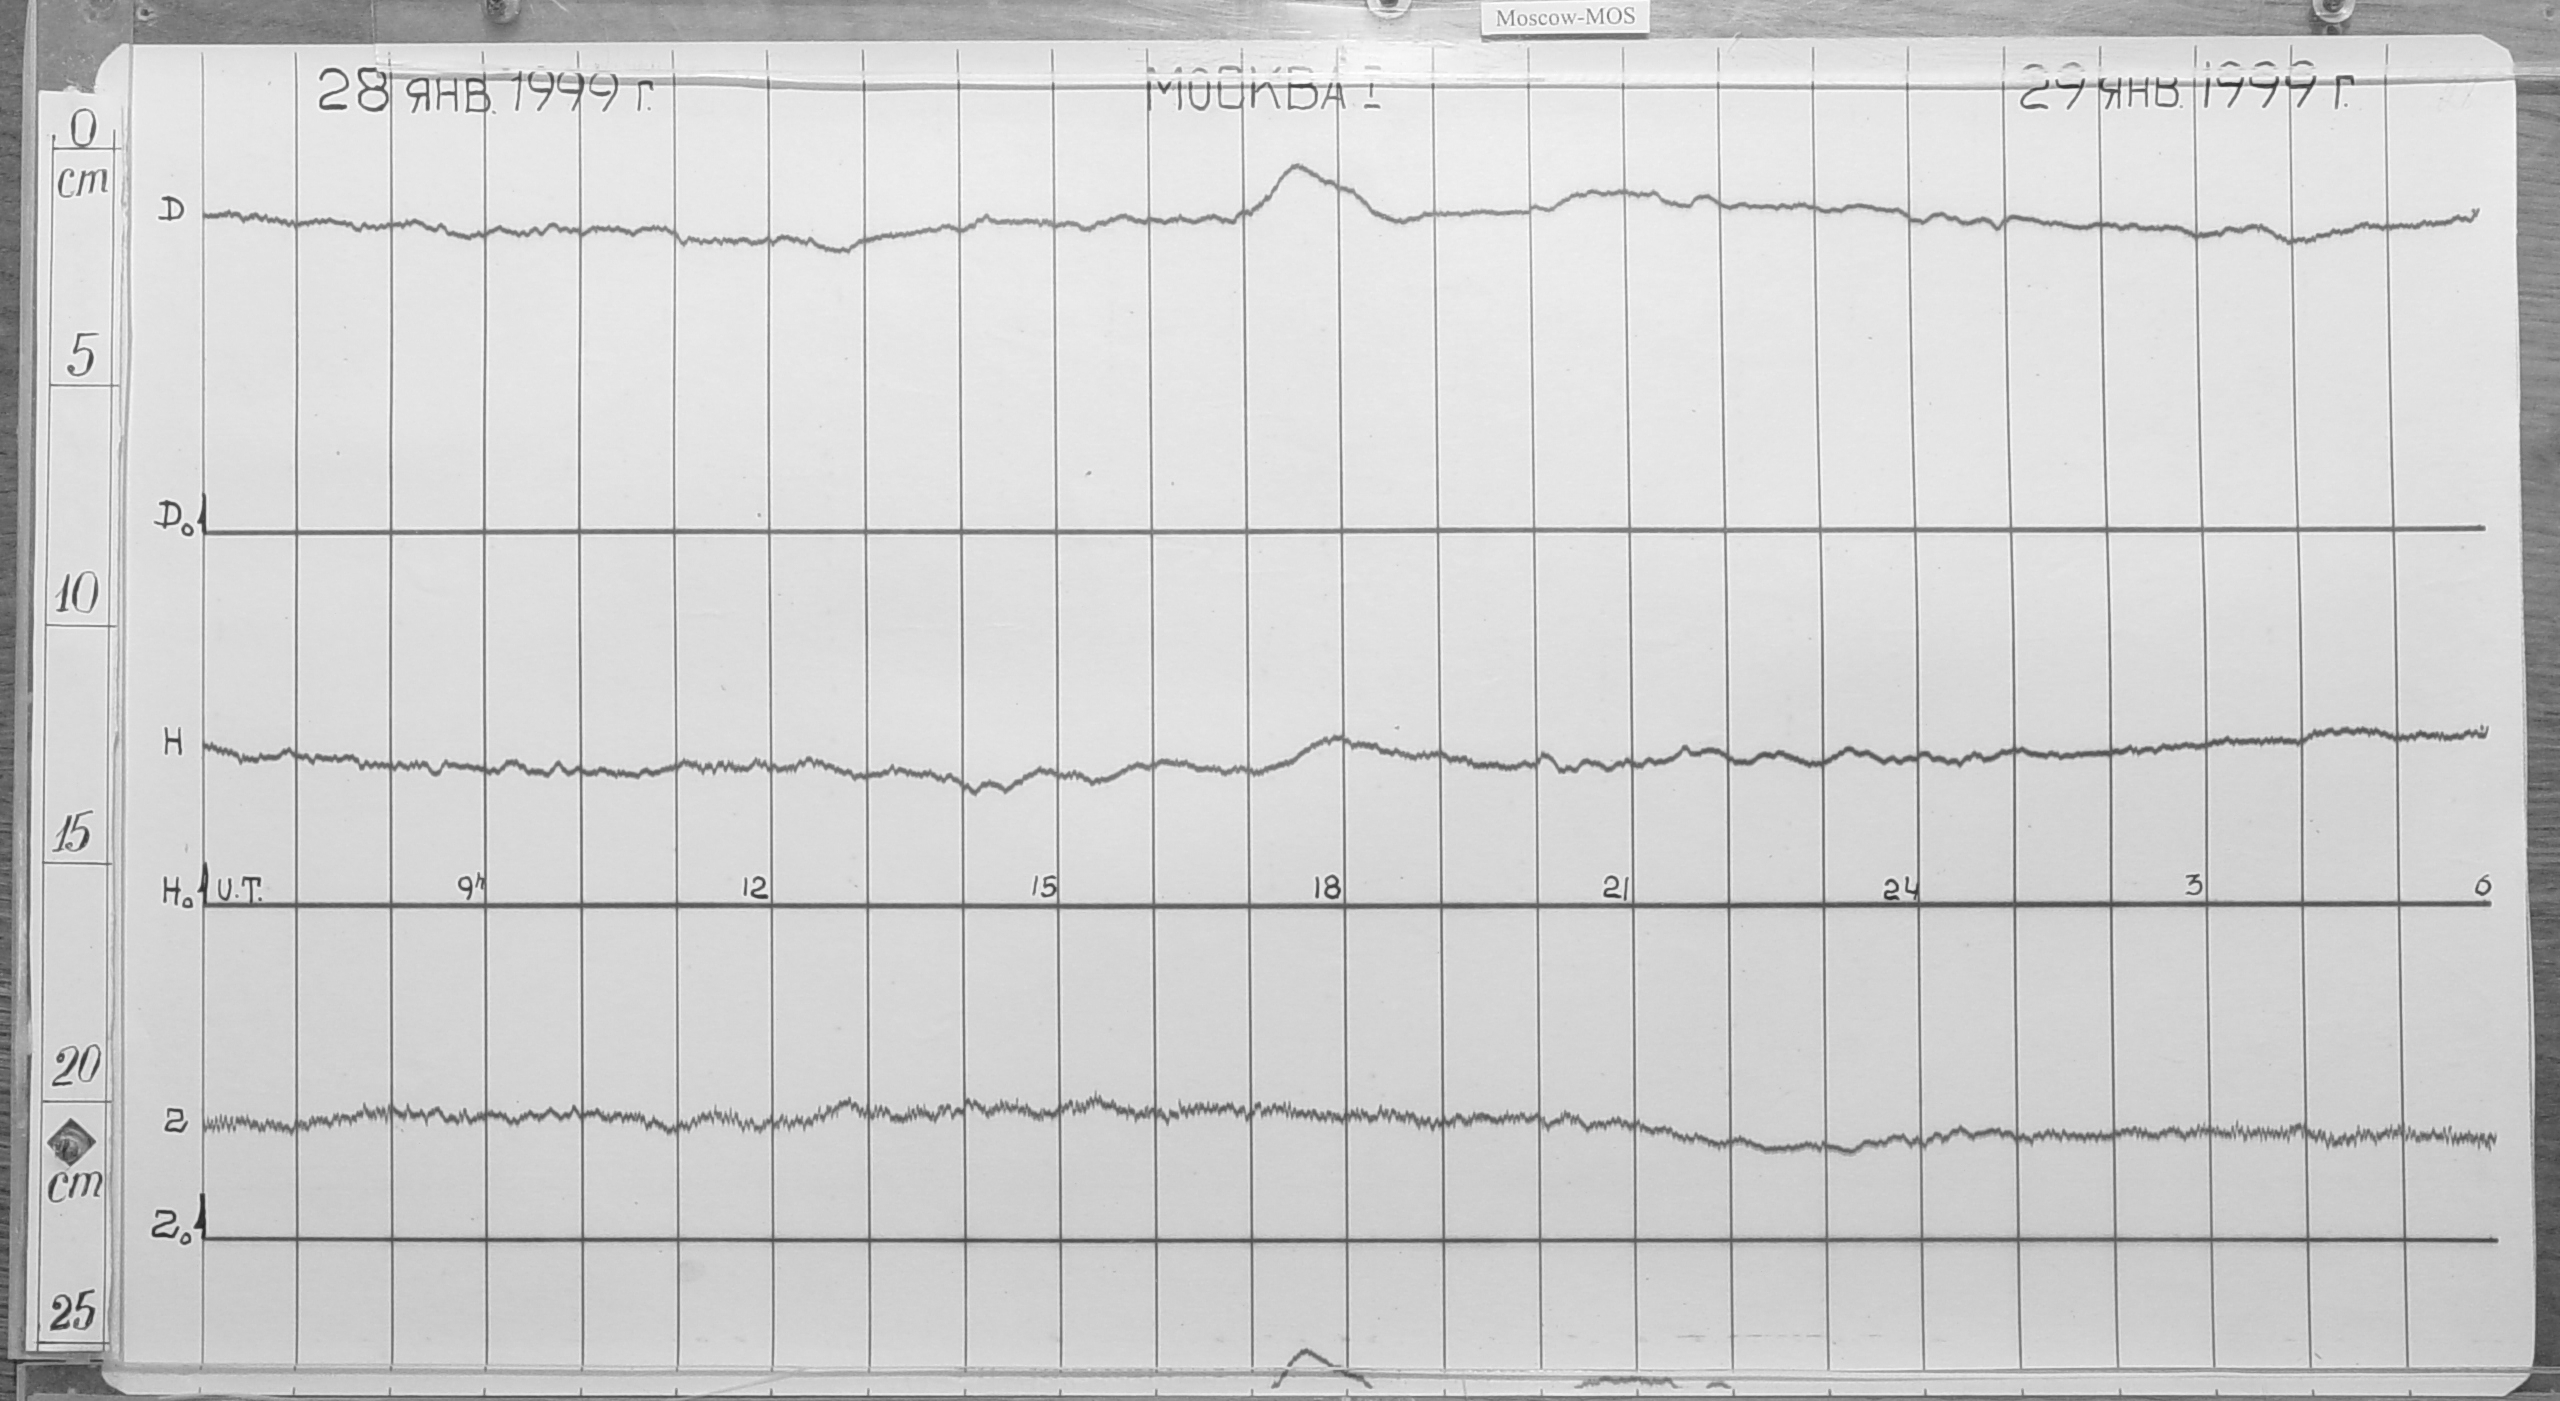
Task: Select the 28 ЯНВ. 1999 date heading
Action: click(485, 94)
